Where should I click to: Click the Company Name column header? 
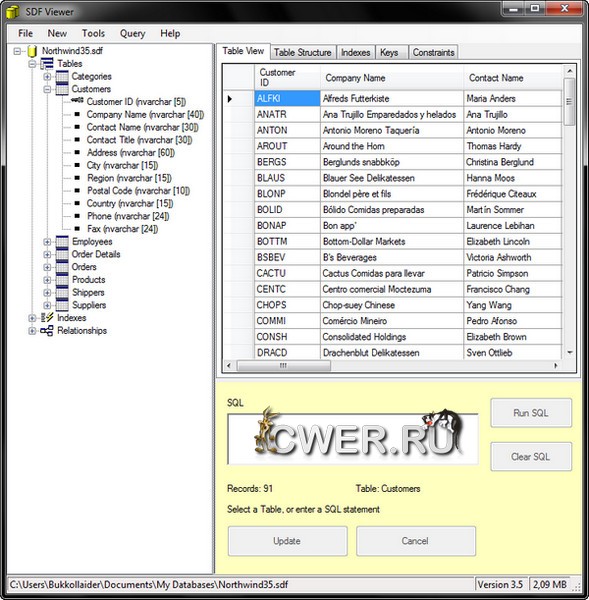point(392,78)
